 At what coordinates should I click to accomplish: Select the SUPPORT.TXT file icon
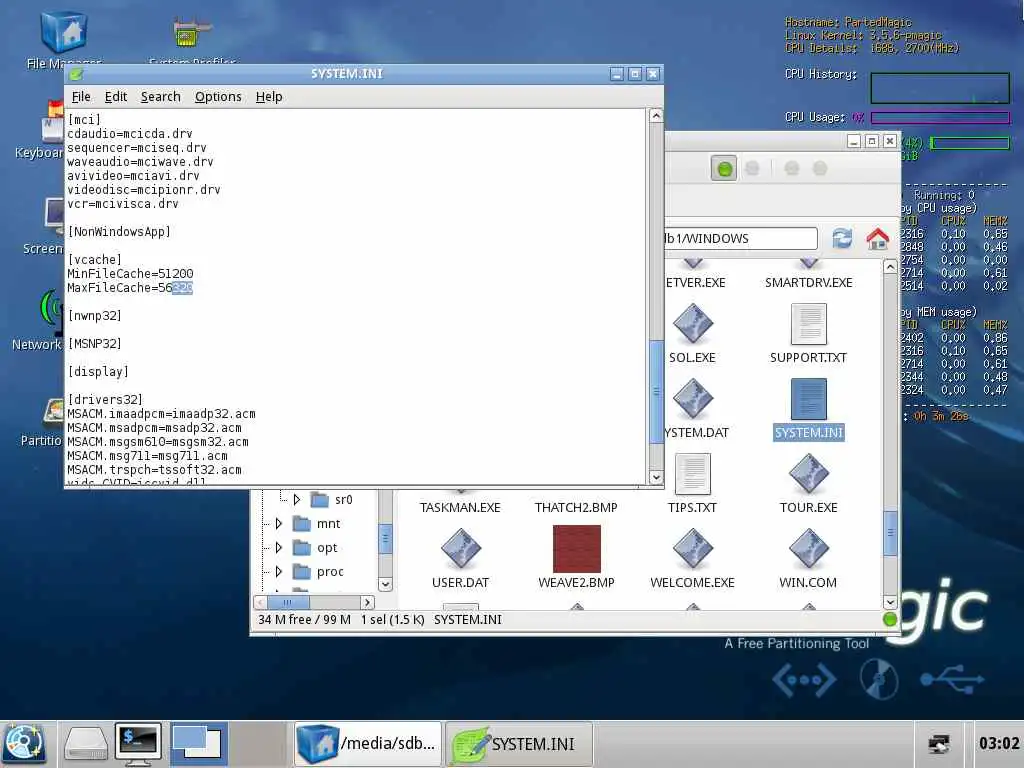point(808,324)
